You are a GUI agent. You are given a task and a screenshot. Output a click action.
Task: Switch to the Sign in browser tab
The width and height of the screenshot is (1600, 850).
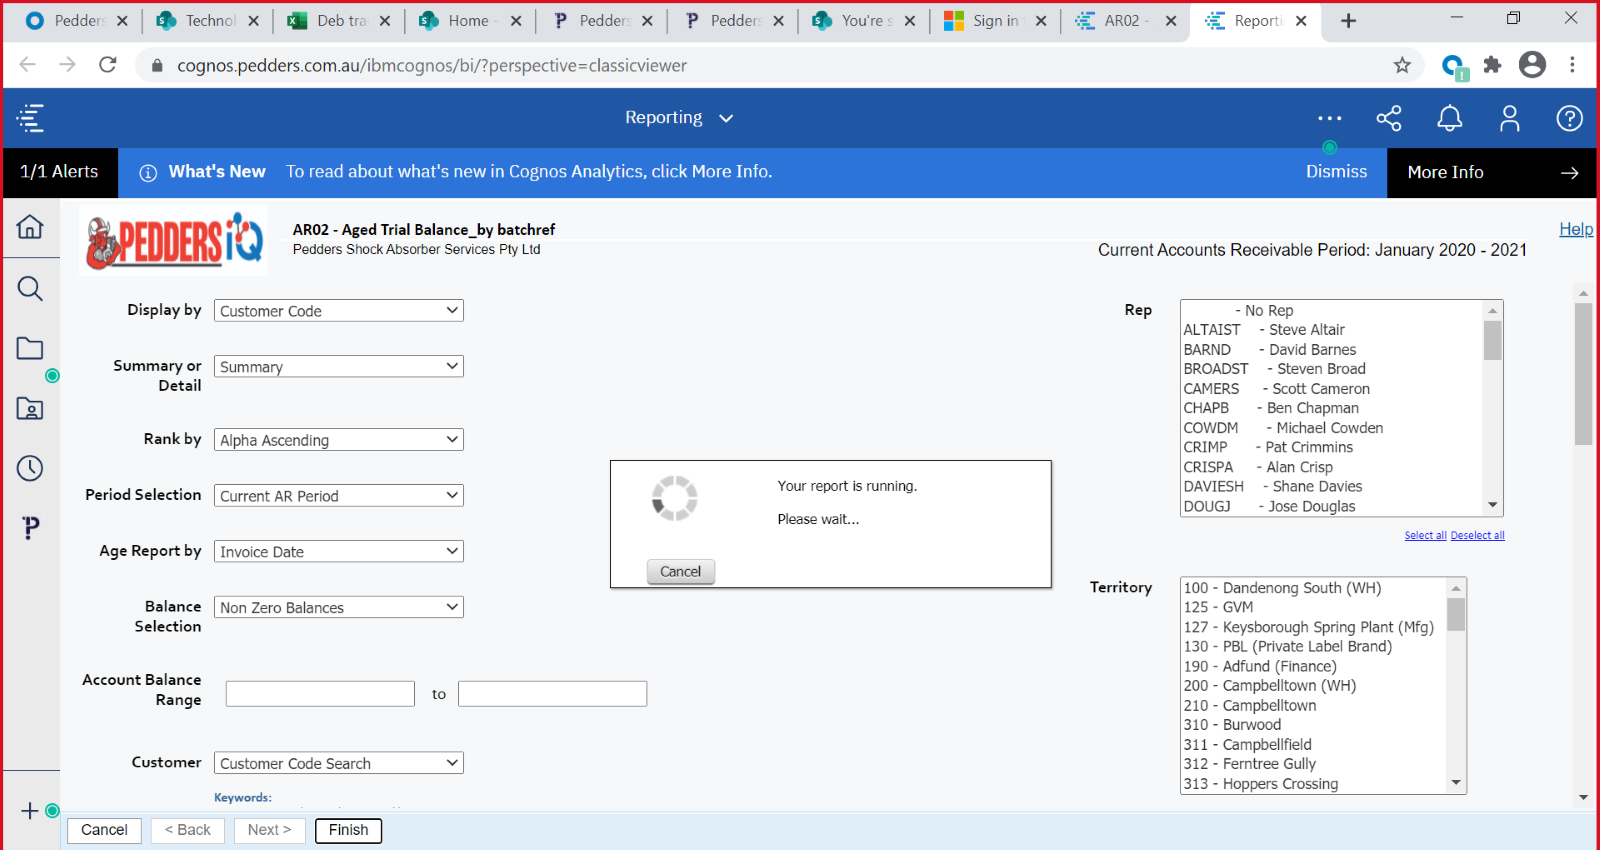point(995,21)
